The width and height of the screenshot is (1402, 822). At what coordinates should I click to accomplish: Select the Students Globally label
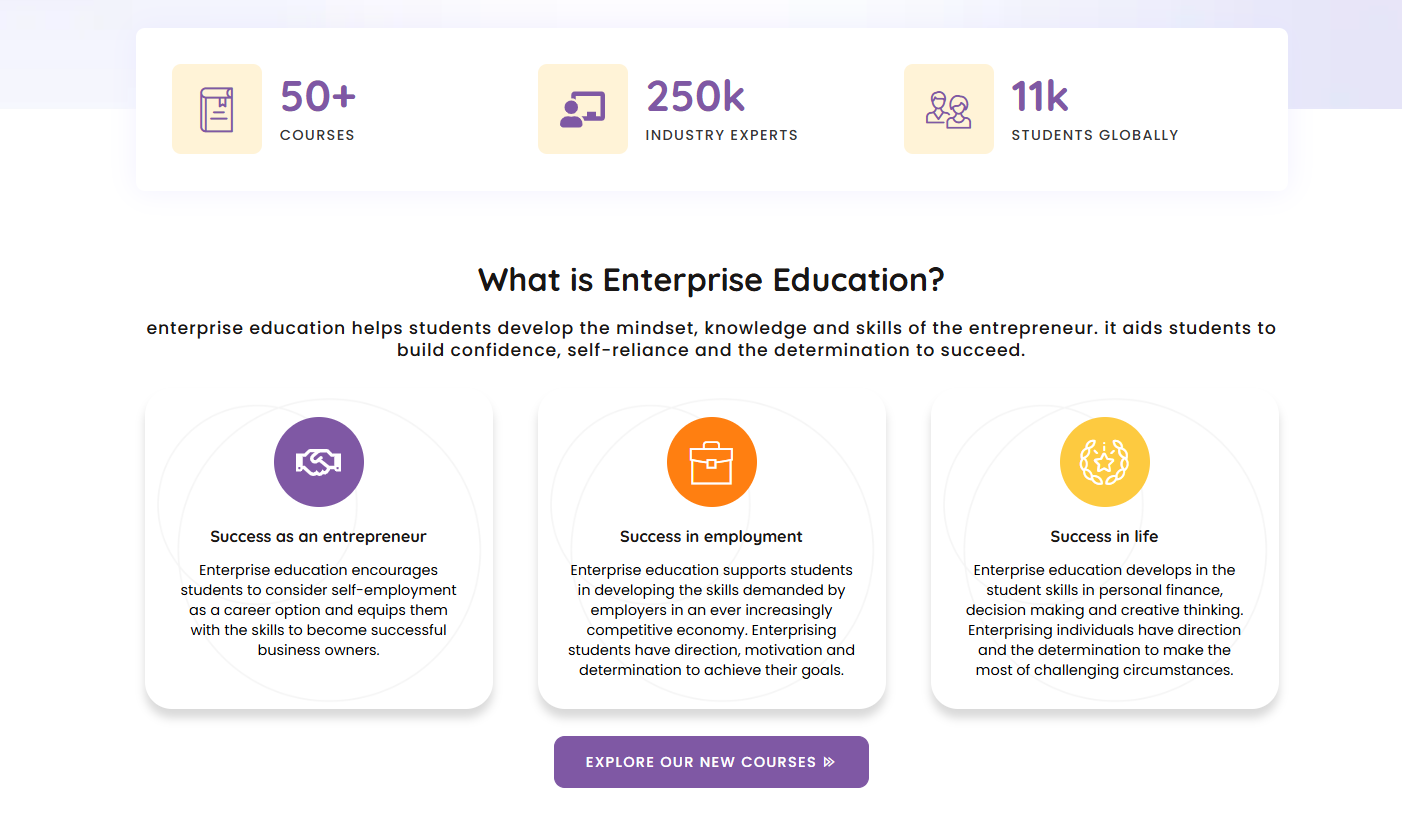click(1095, 135)
